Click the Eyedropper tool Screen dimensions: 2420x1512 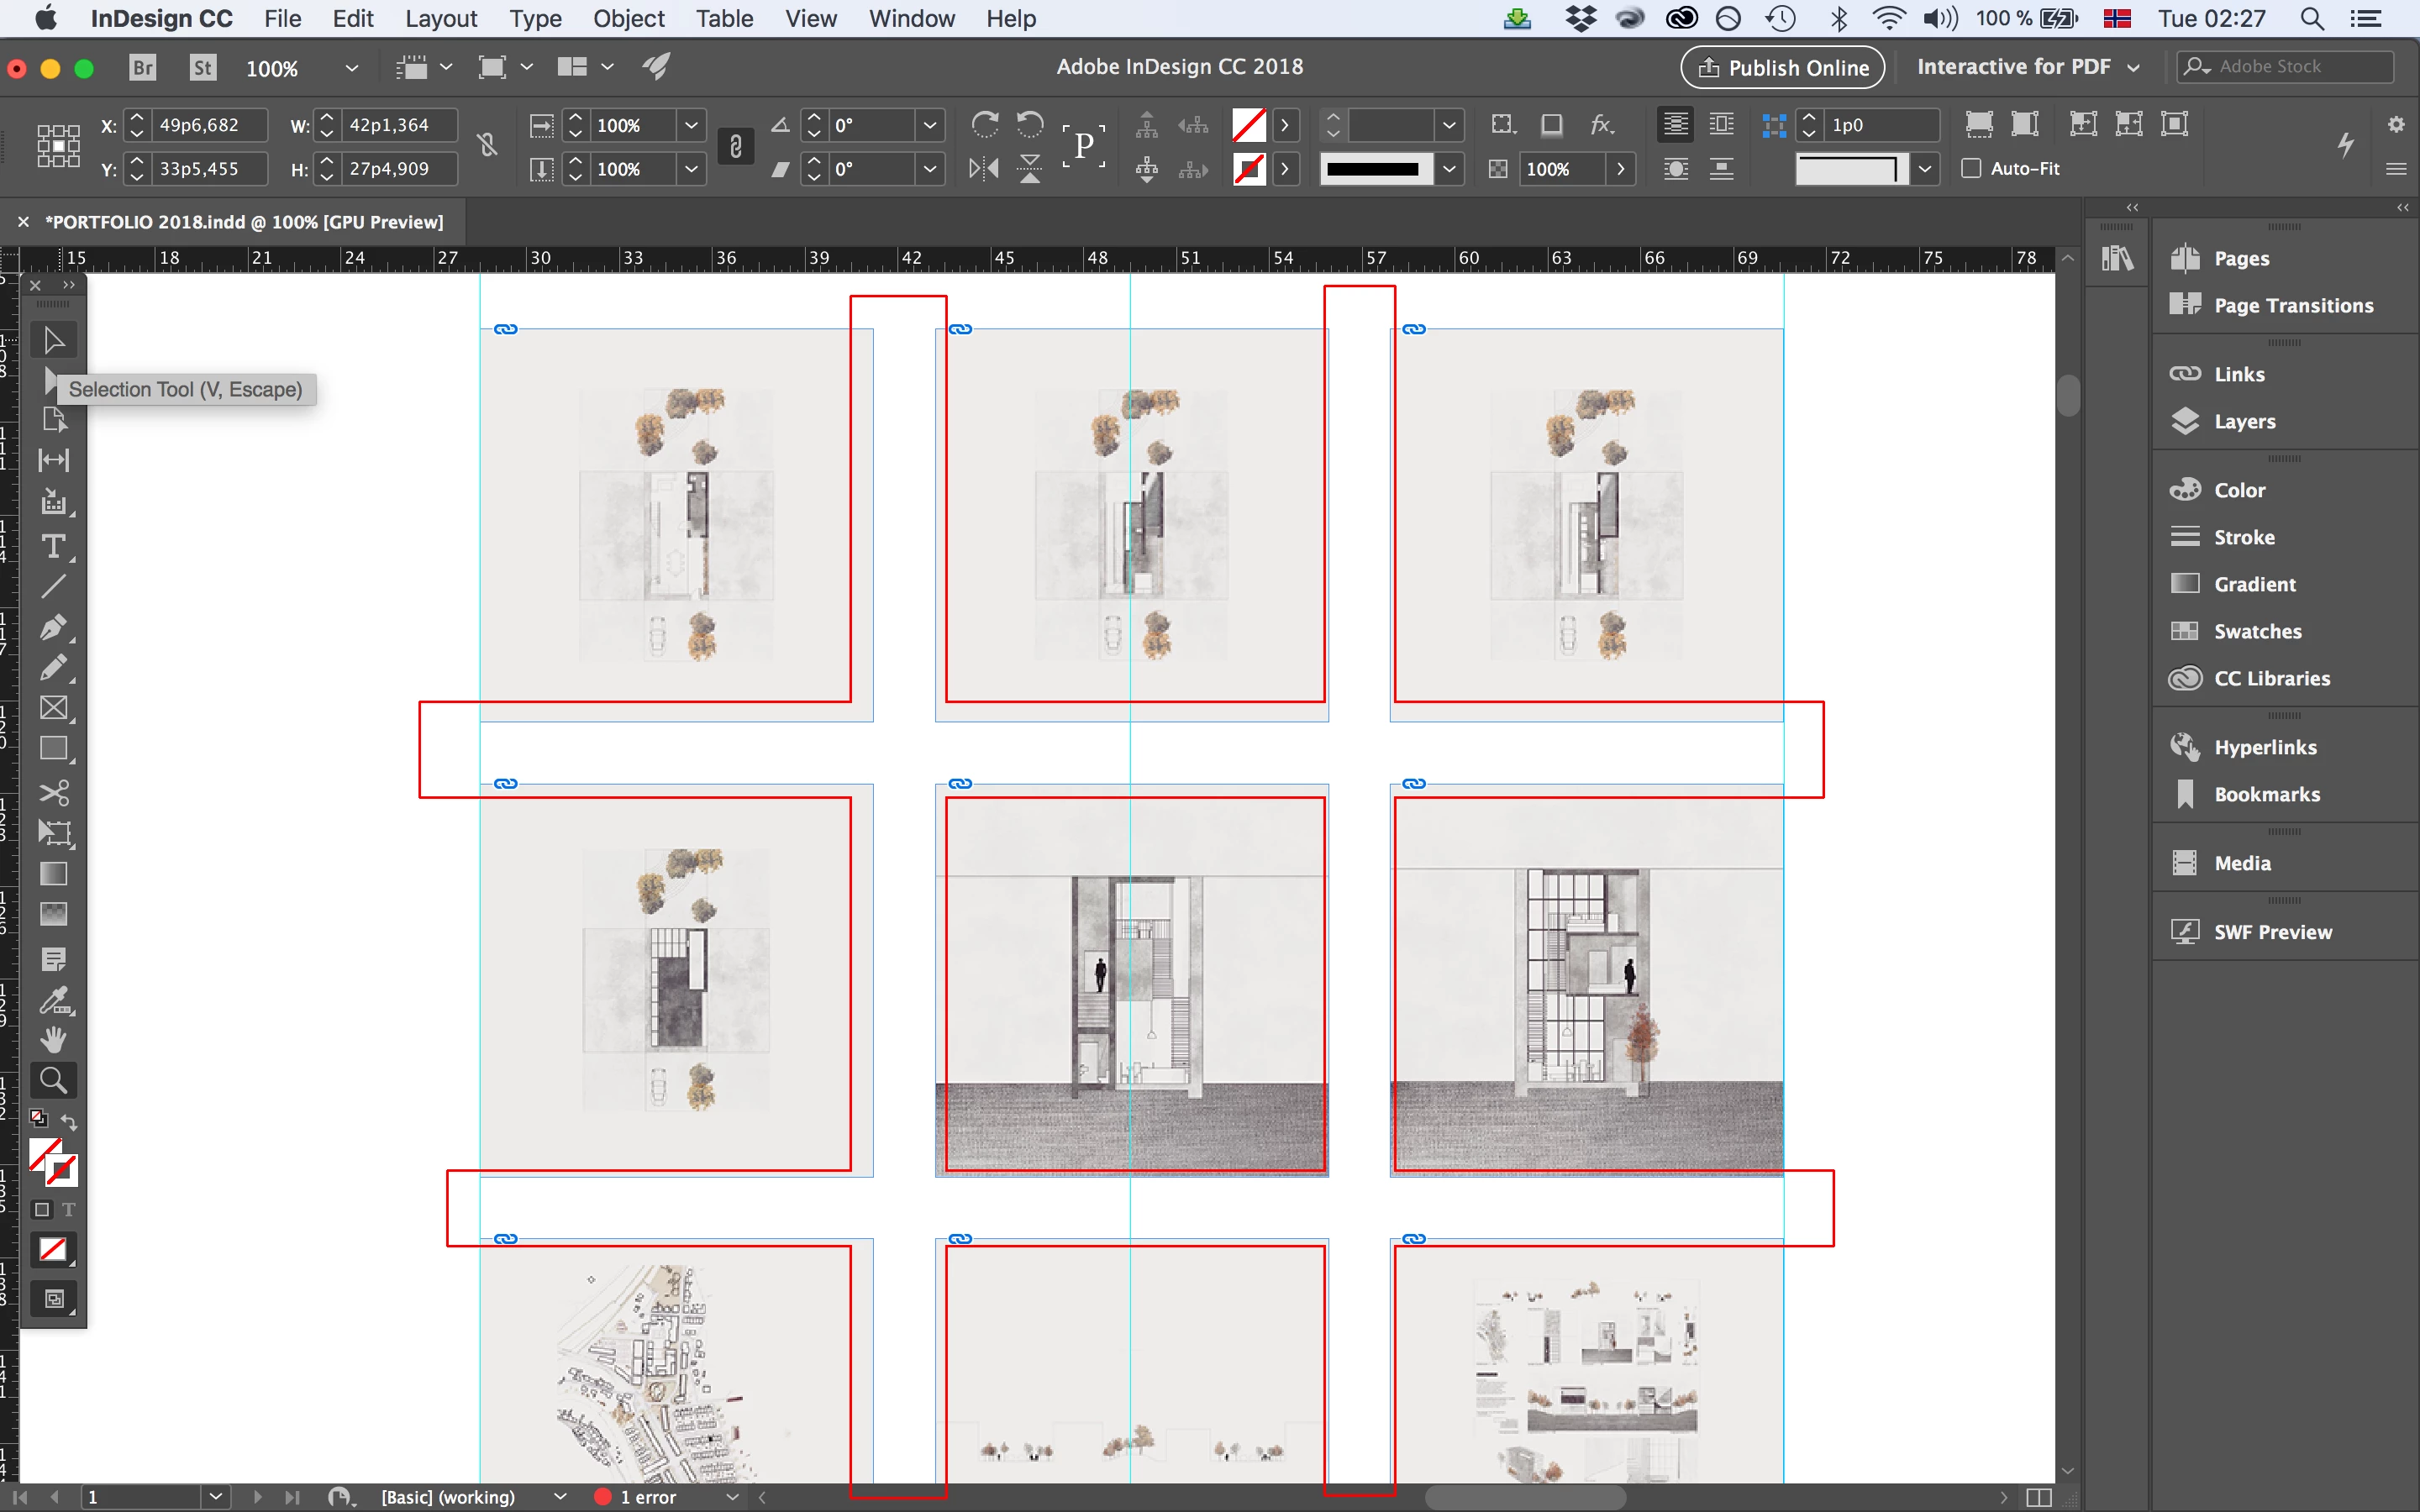point(53,1000)
